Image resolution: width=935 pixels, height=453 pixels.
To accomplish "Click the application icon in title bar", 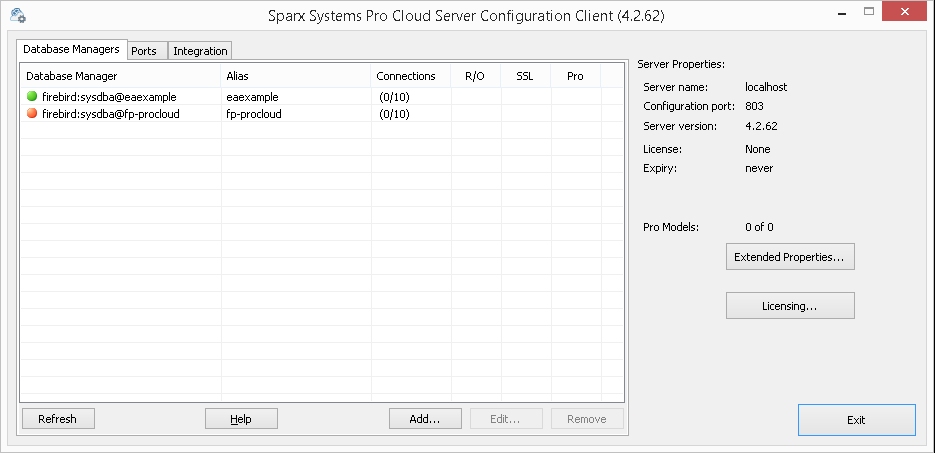I will (x=17, y=16).
